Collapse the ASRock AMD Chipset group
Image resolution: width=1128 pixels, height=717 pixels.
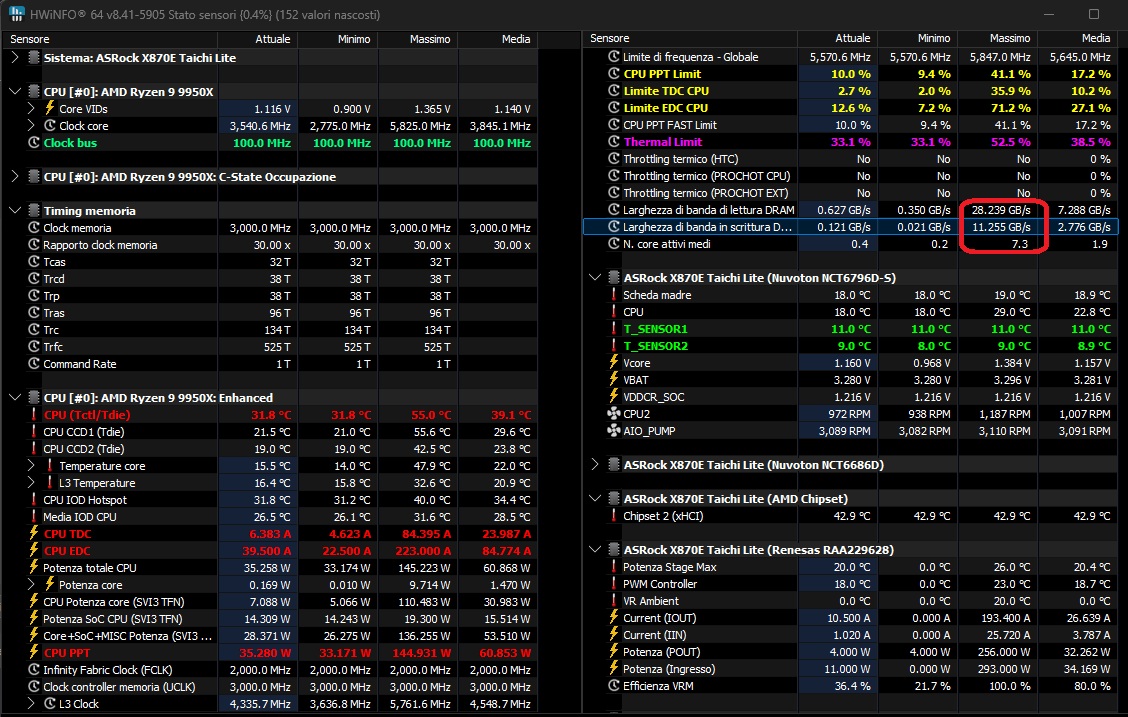(x=595, y=498)
